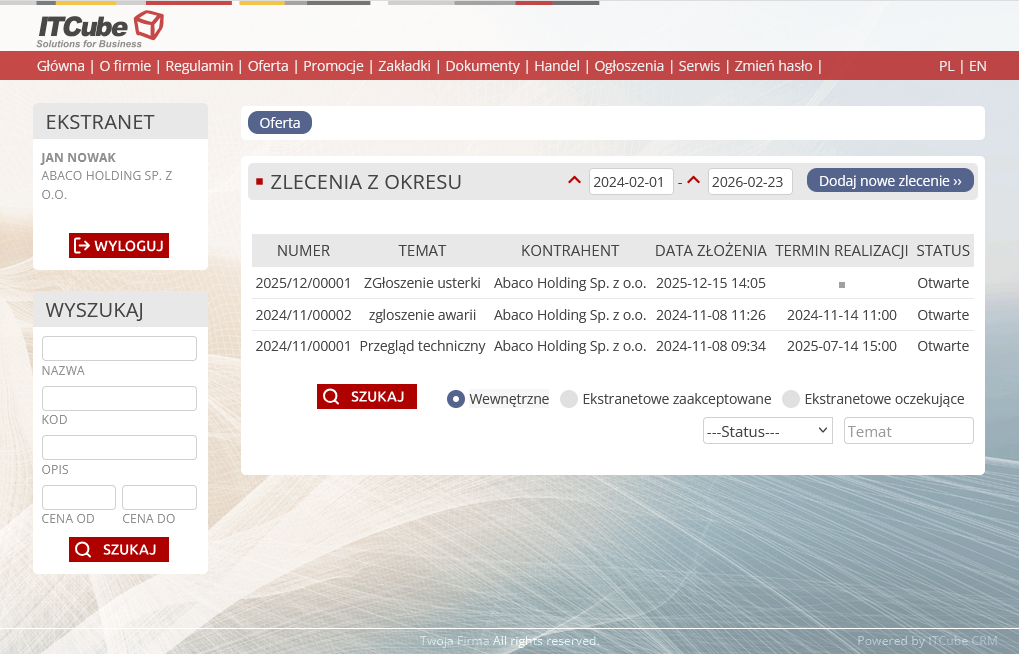Click the small red square beside Zlecenia title

tap(259, 182)
